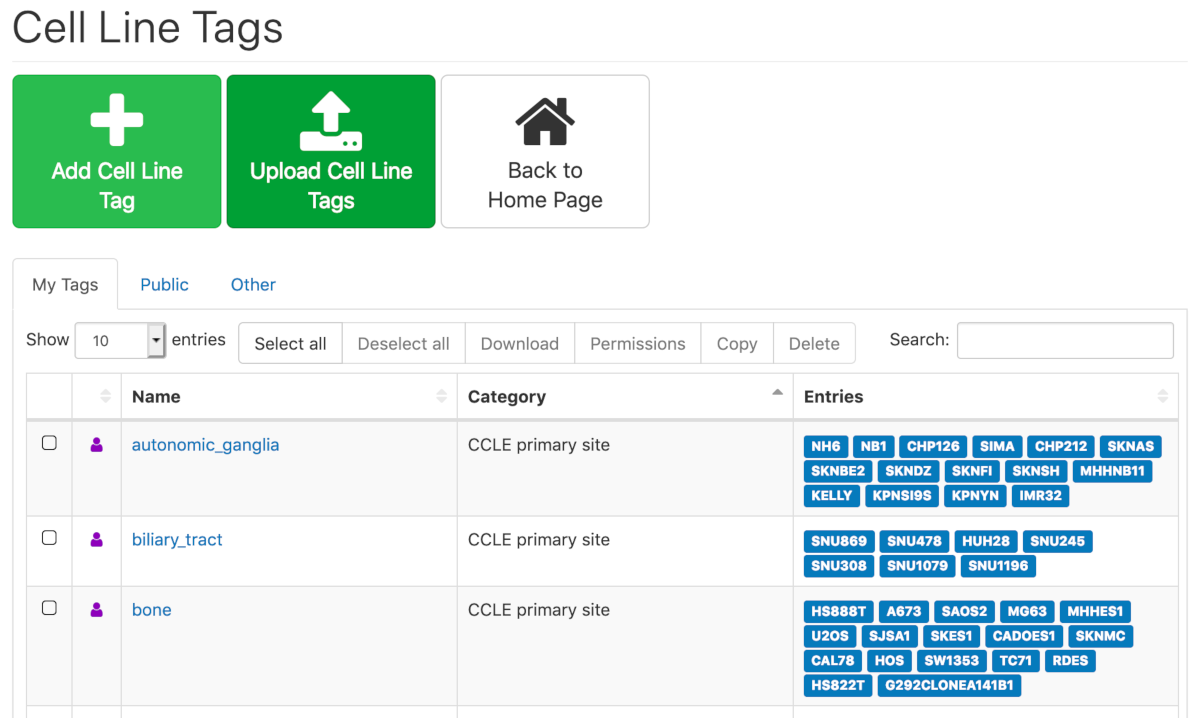Click the purple user icon beside bone
Viewport: 1200px width, 718px height.
point(96,610)
